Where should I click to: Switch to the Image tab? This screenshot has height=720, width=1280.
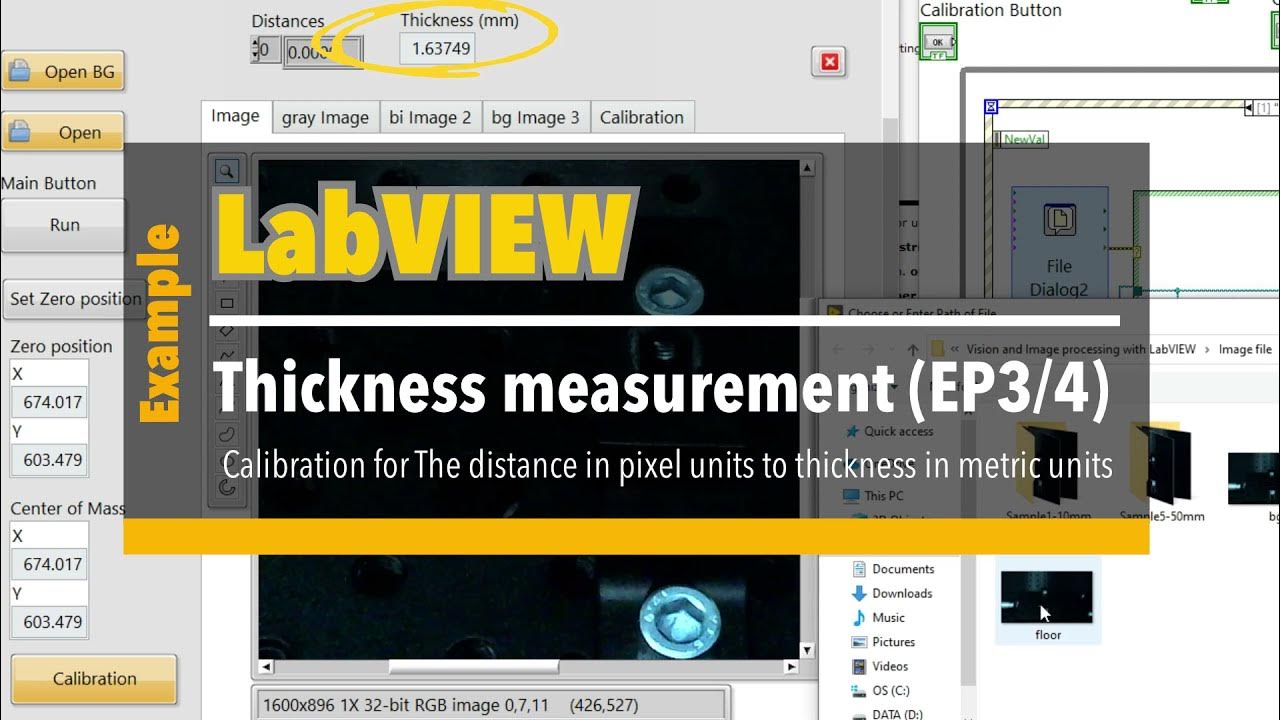coord(235,116)
